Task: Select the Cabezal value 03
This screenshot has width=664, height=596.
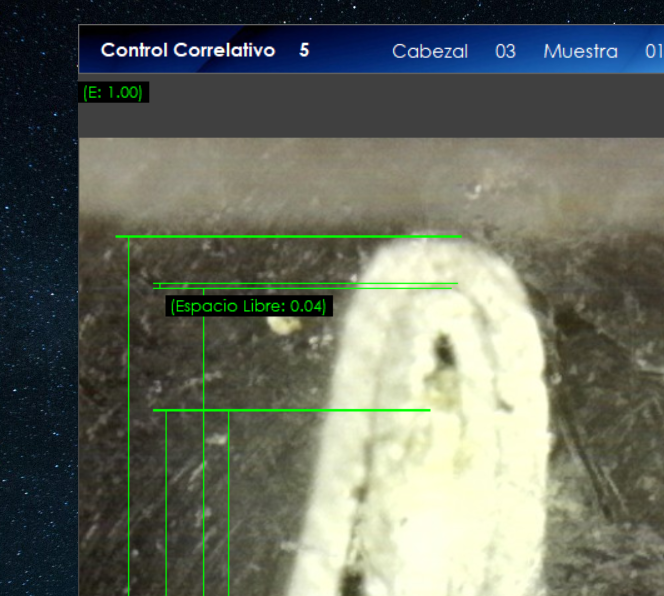Action: click(x=505, y=51)
